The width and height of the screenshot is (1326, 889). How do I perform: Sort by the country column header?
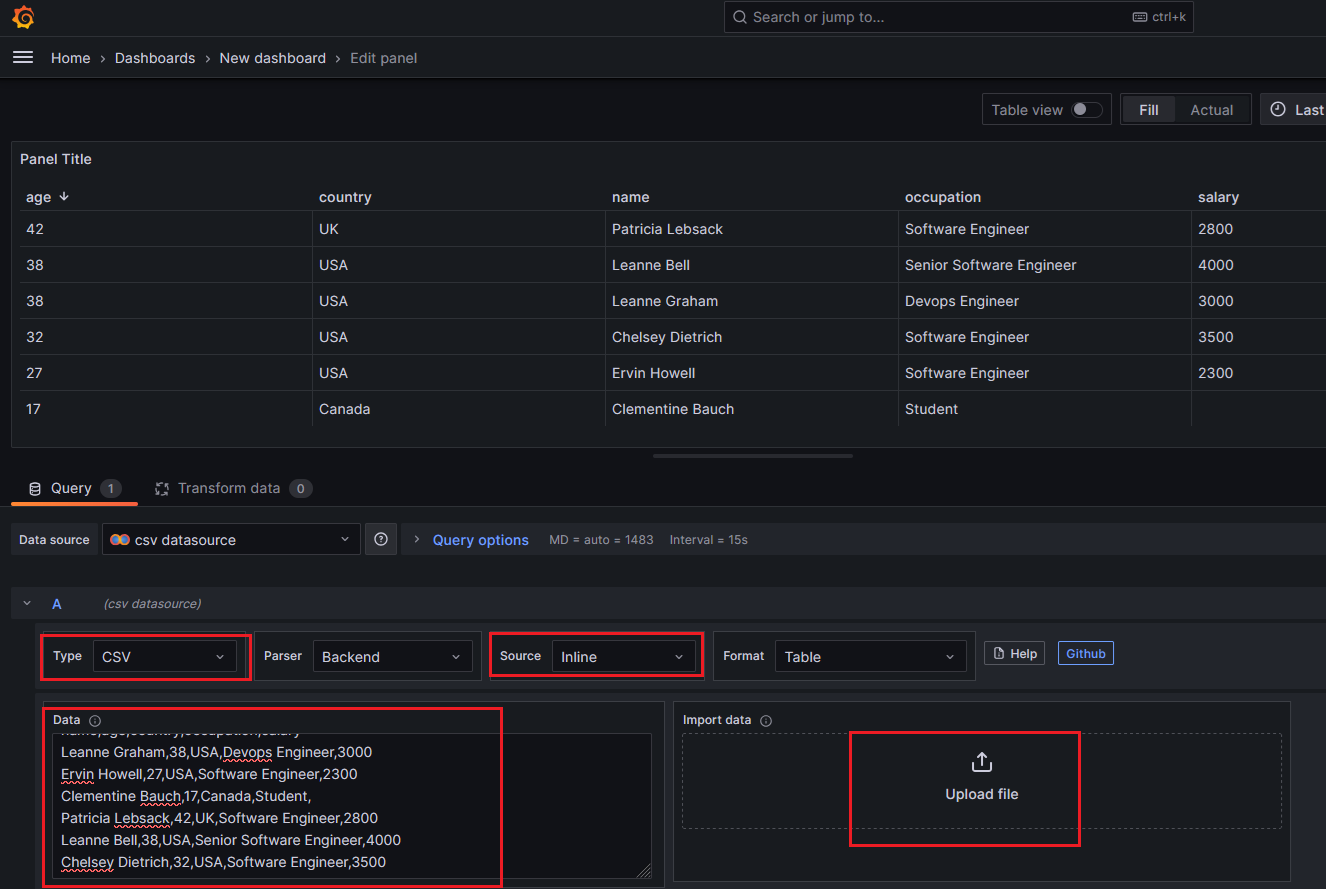pyautogui.click(x=345, y=197)
